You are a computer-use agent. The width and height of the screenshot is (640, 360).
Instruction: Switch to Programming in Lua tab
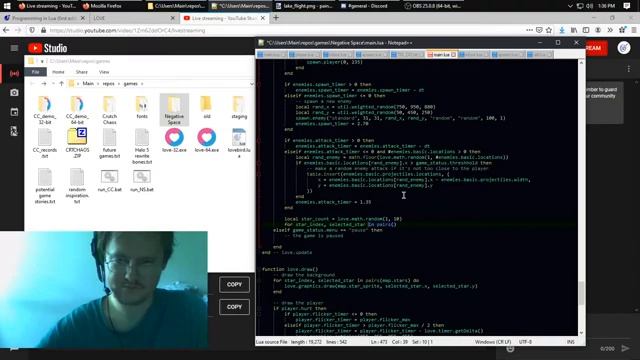tap(43, 18)
